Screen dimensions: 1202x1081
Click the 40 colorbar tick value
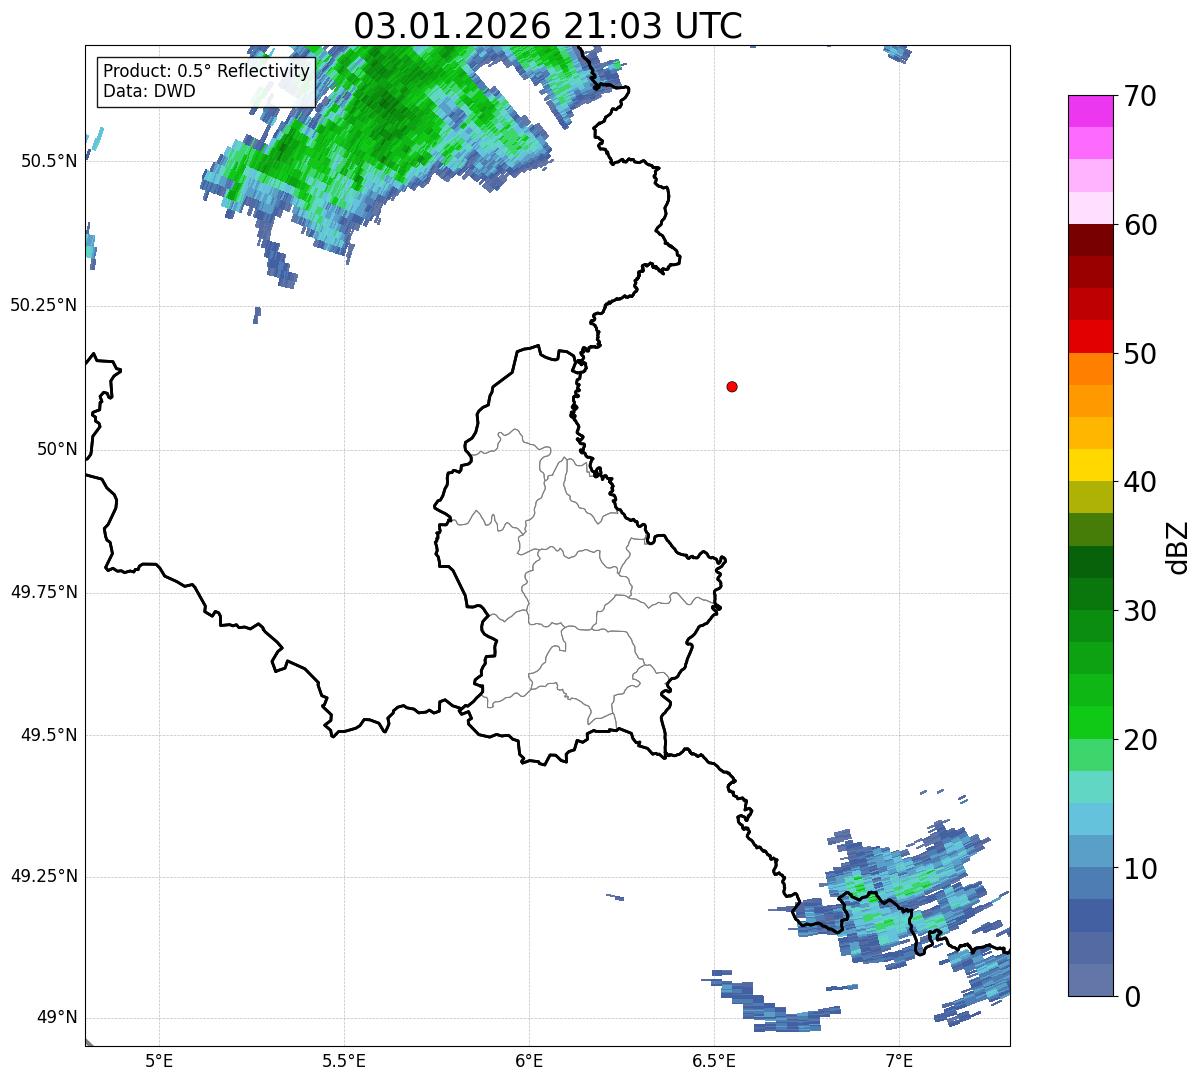[1141, 482]
